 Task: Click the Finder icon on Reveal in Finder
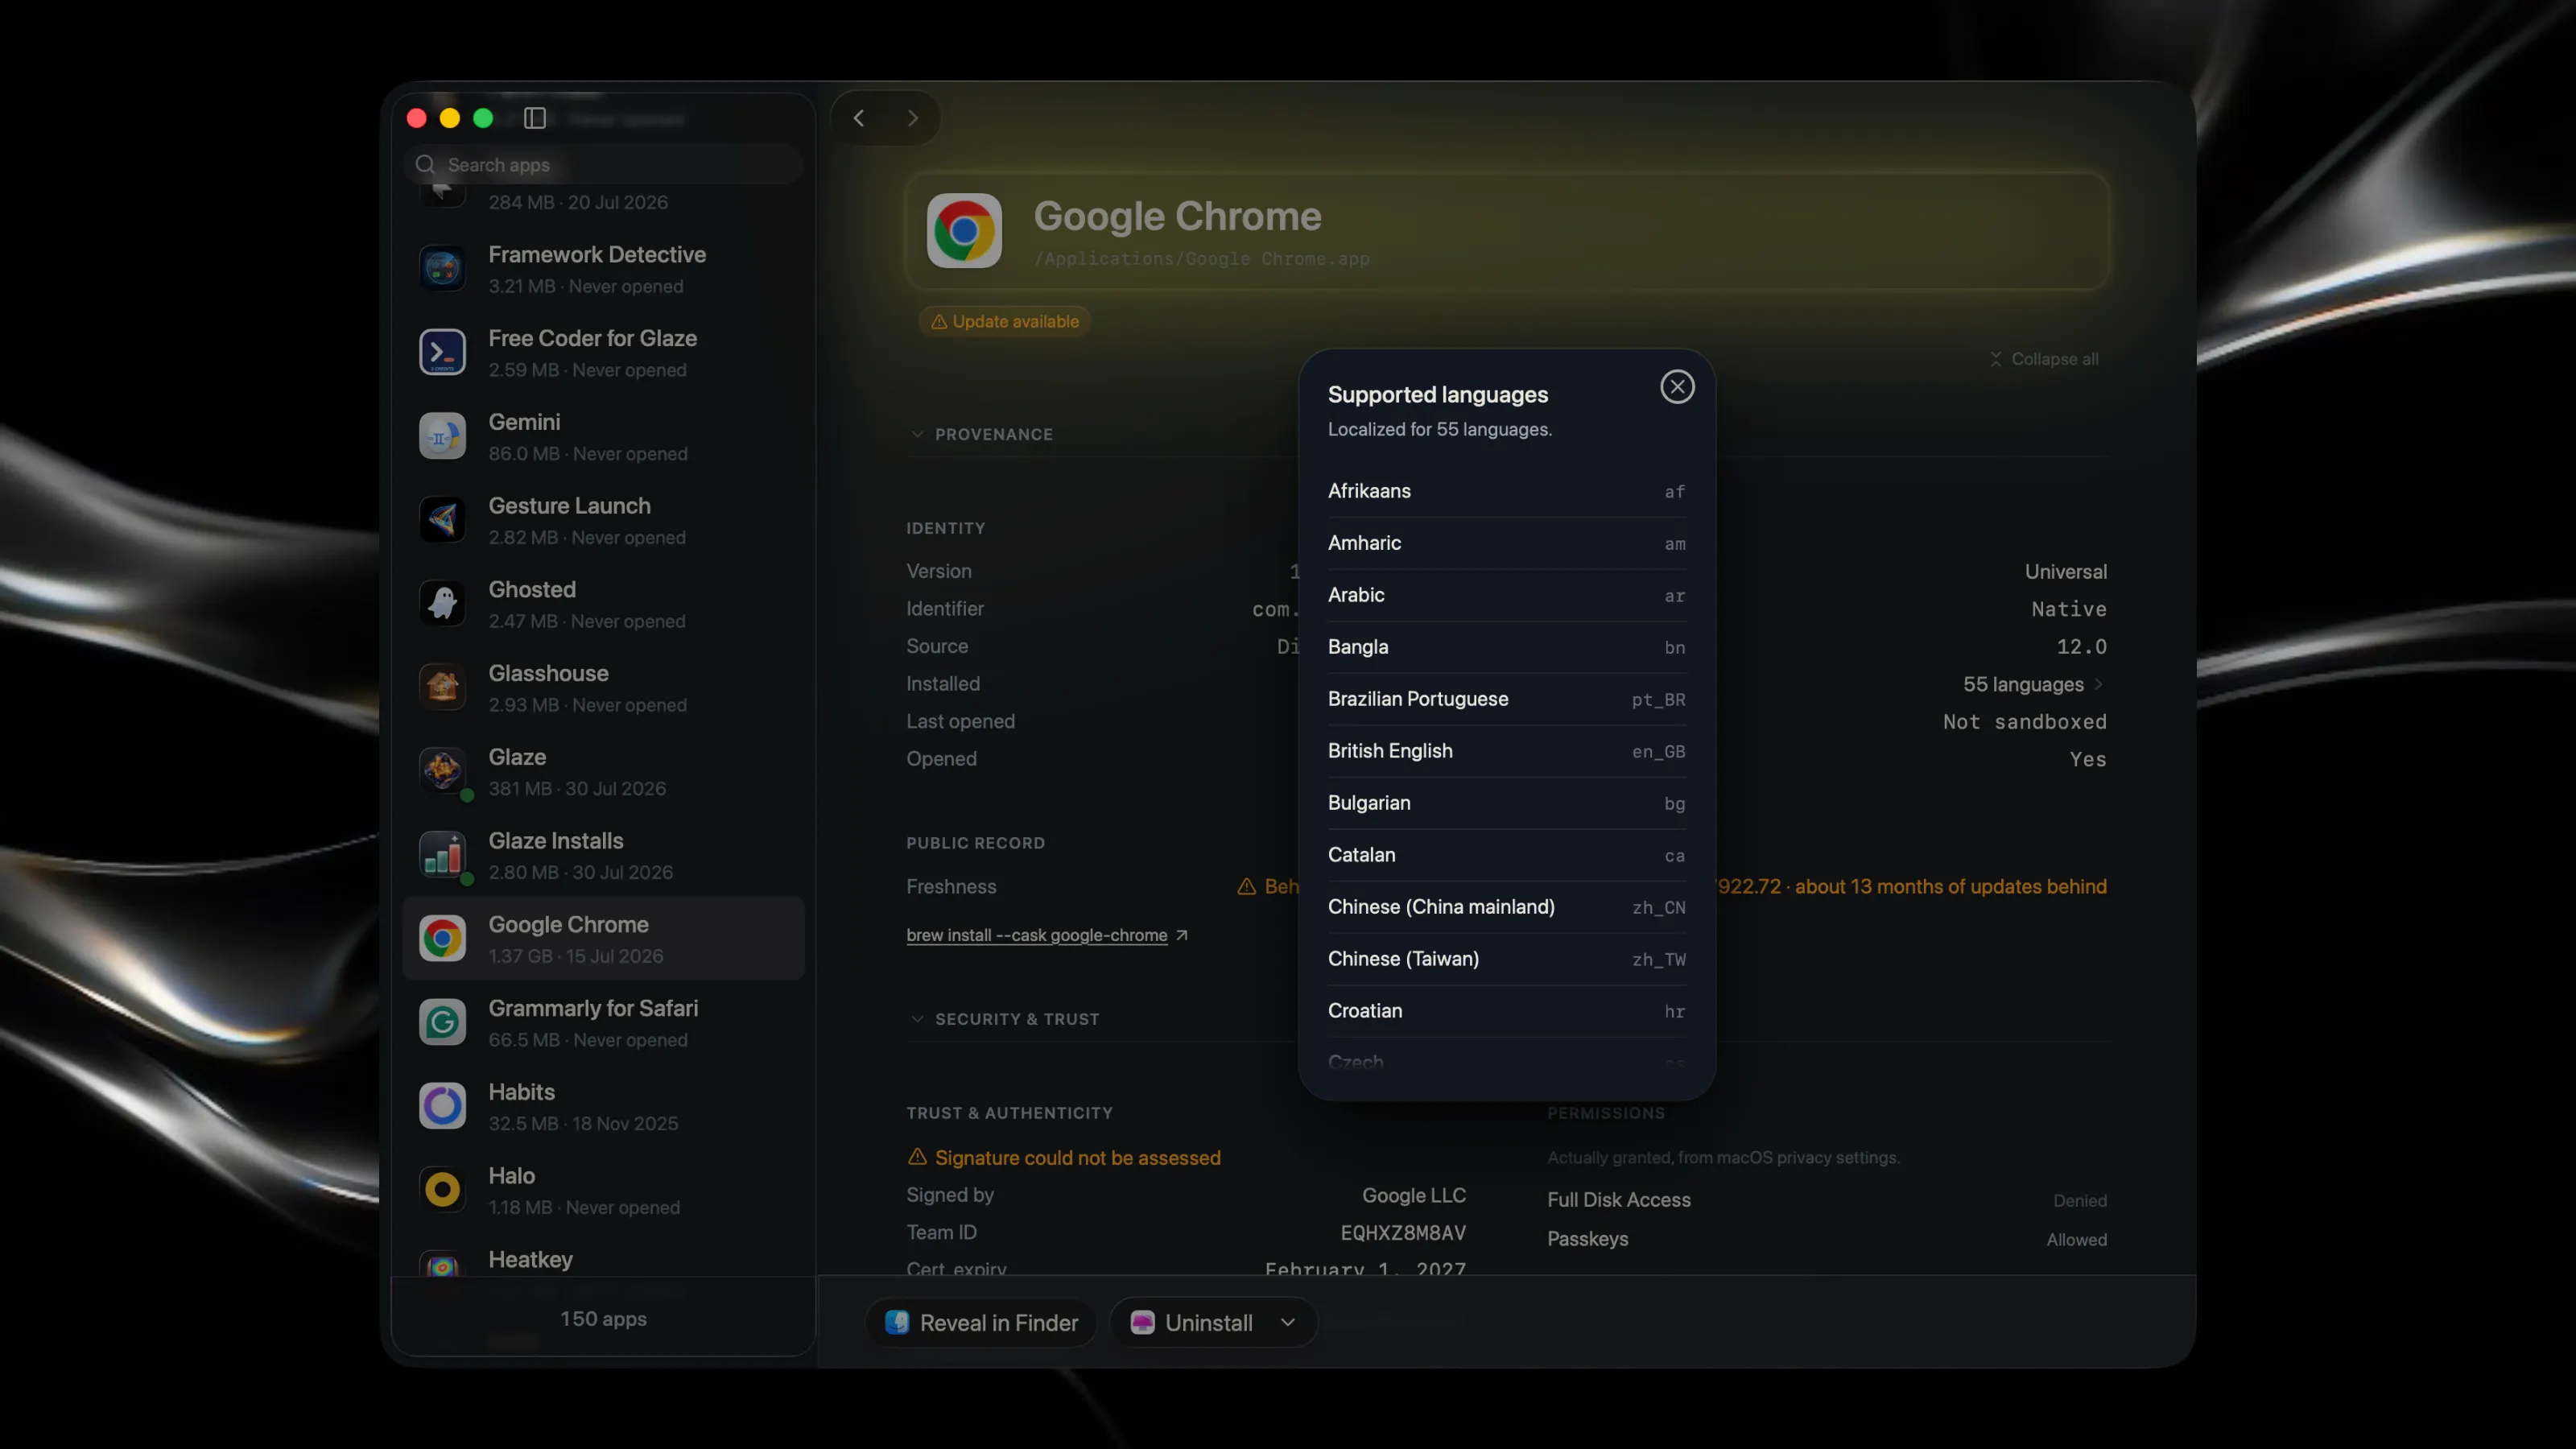click(897, 1322)
